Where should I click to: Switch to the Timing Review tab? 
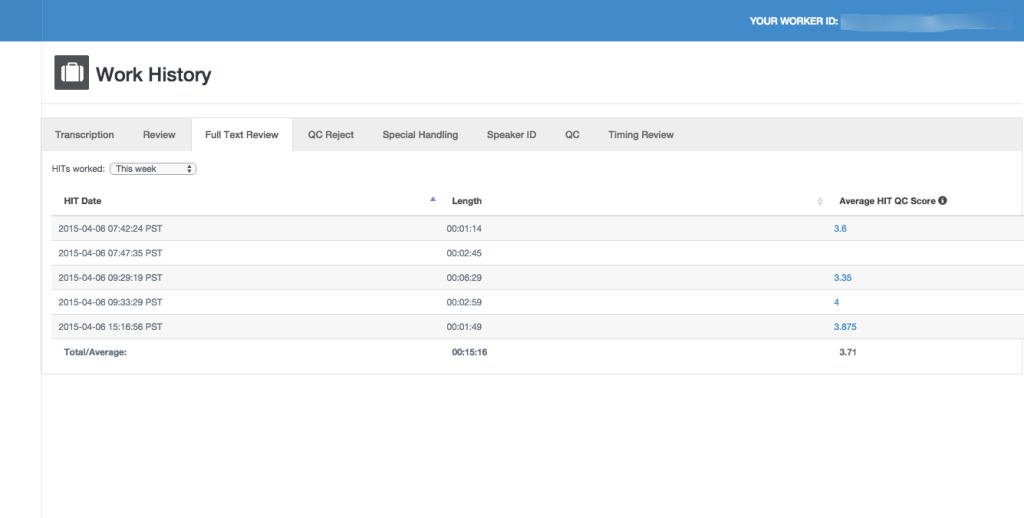641,135
